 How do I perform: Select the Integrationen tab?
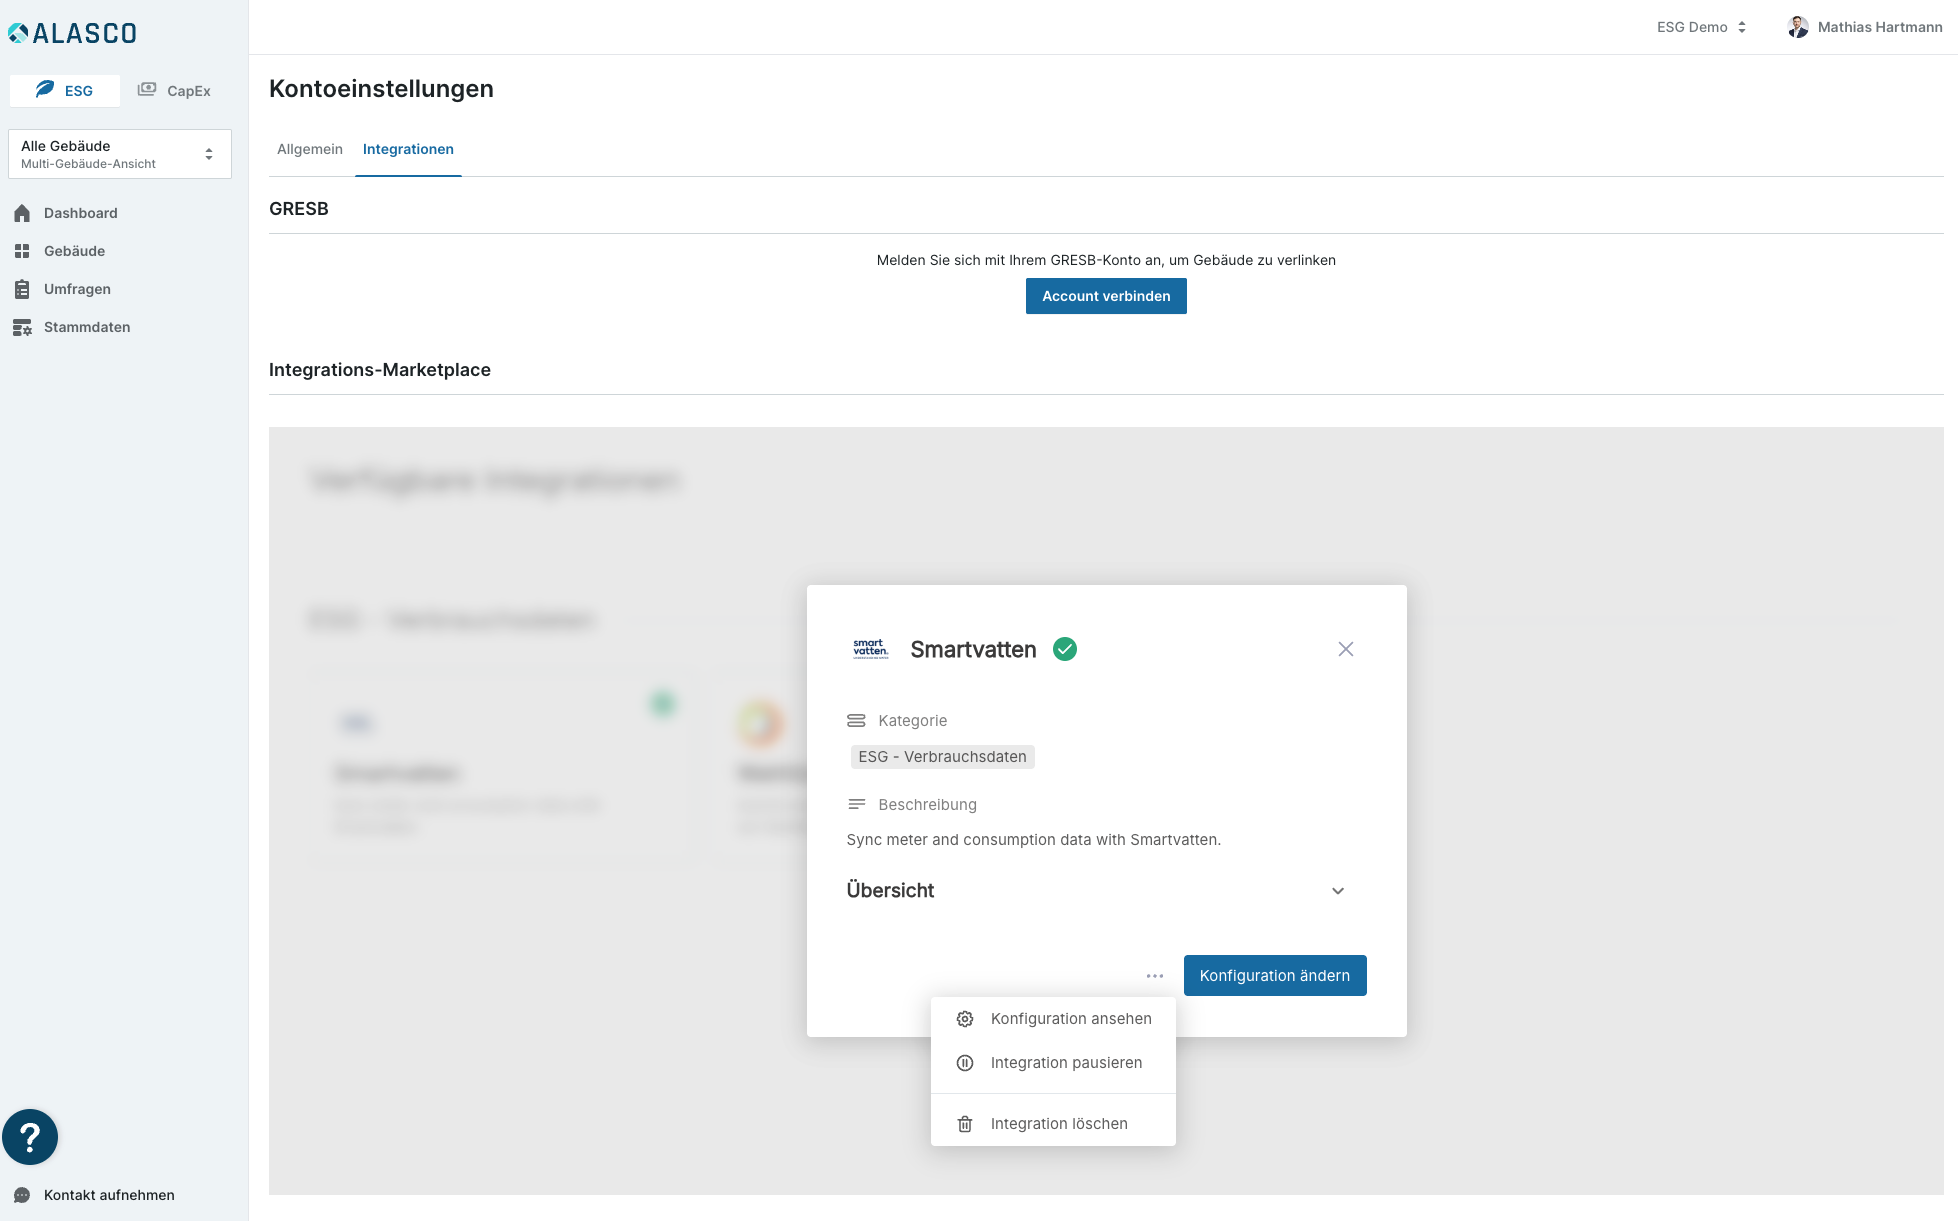(408, 149)
